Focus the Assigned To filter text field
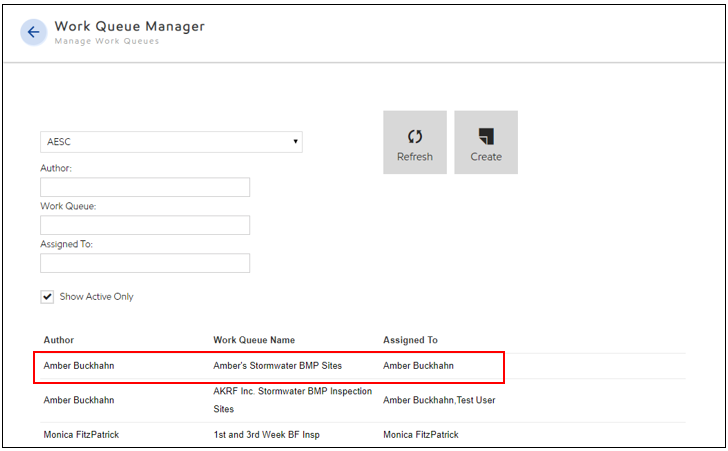 click(x=145, y=263)
